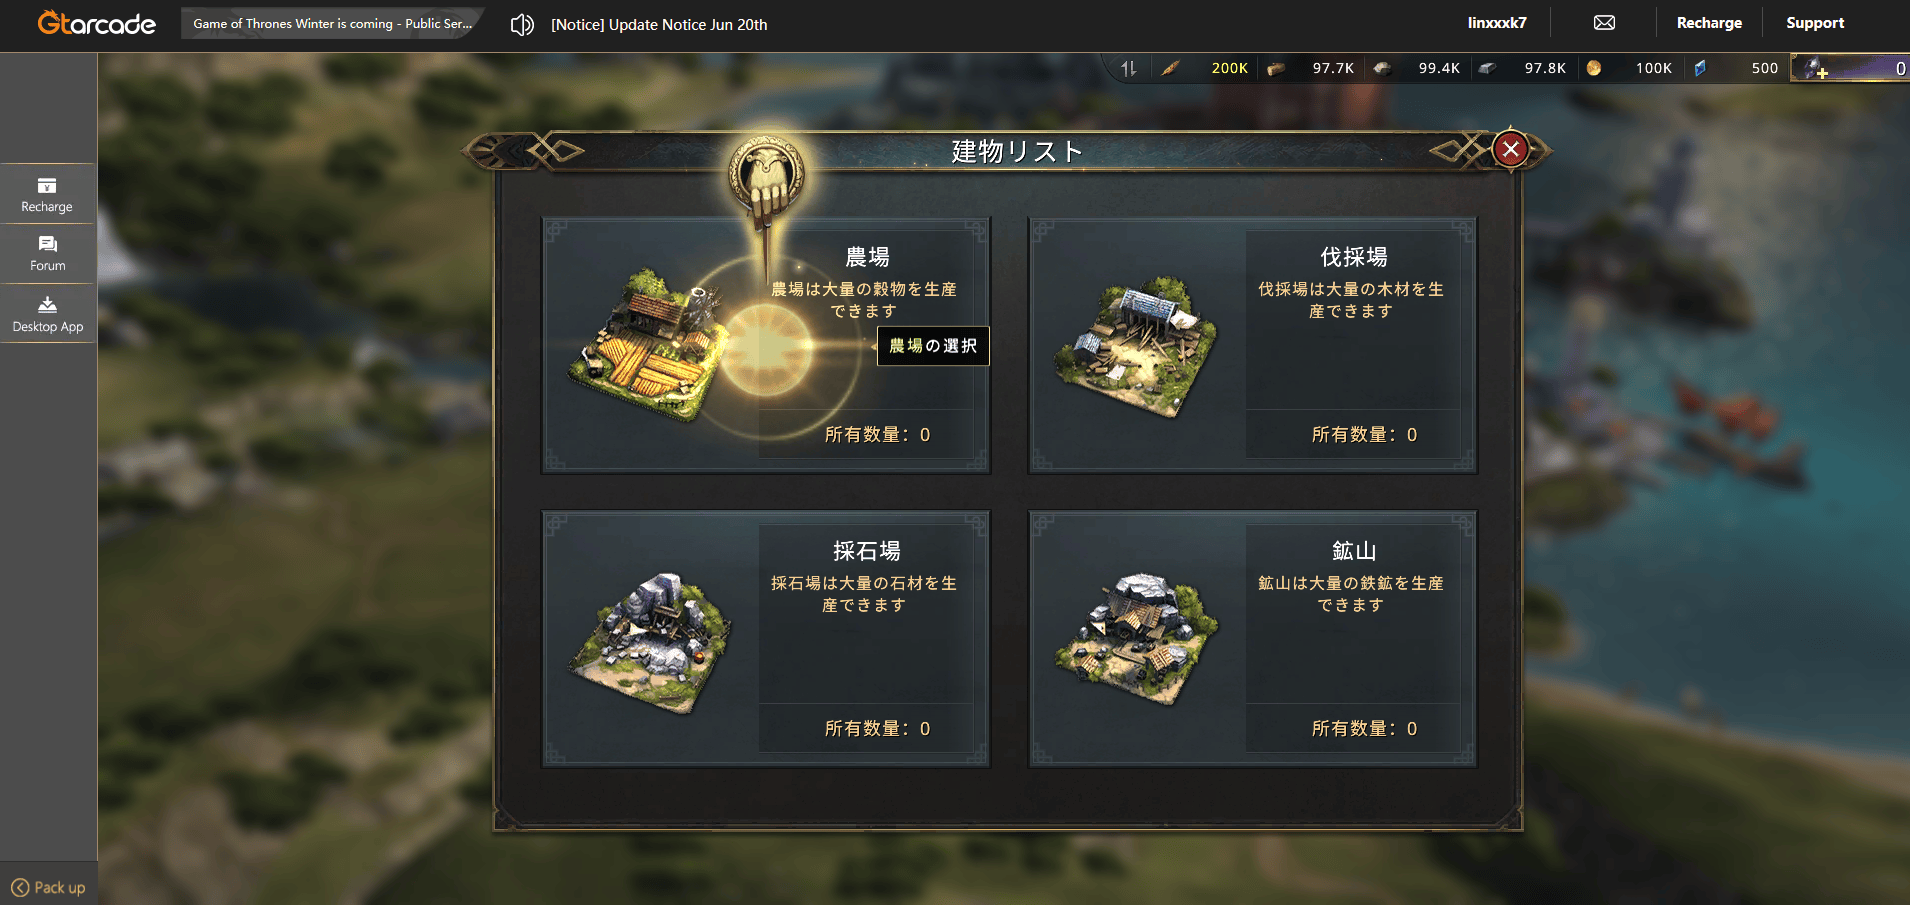Close the 建物リスト dialog with red X
This screenshot has height=905, width=1910.
click(x=1511, y=150)
